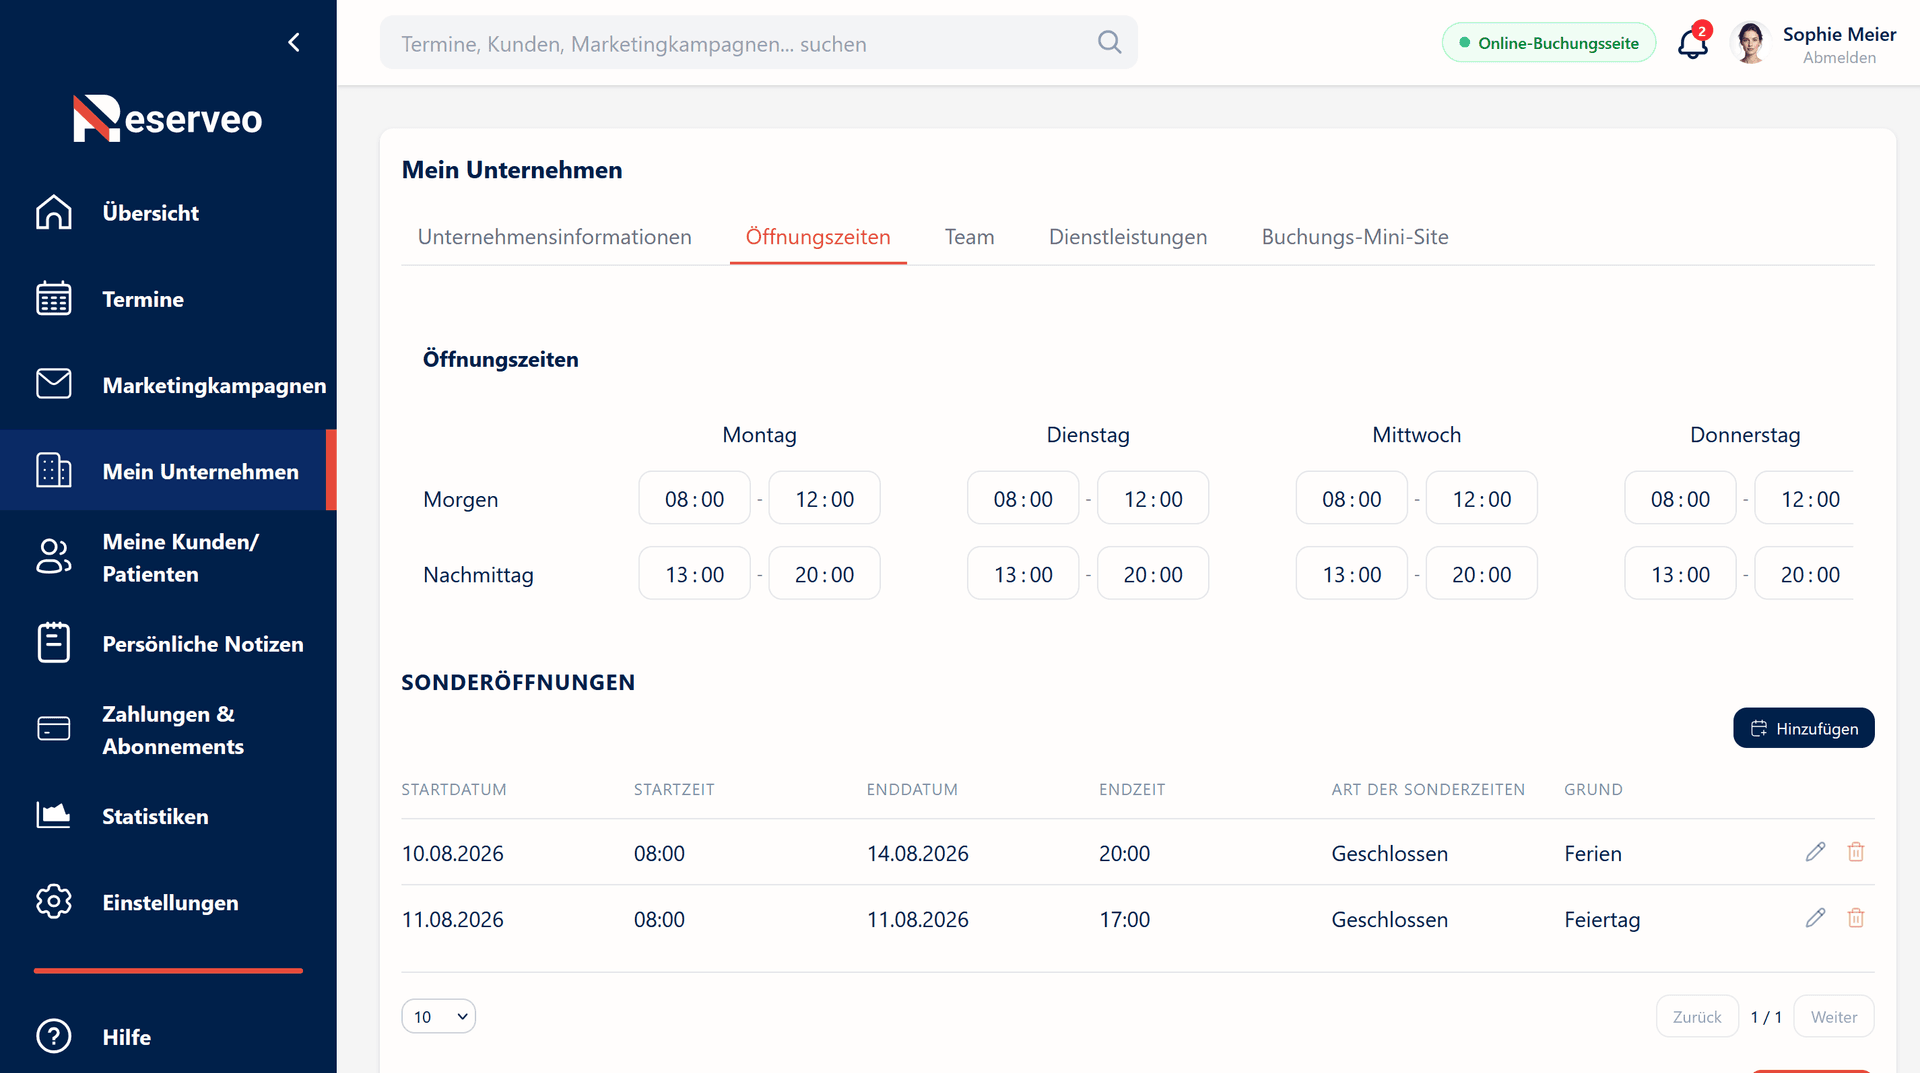Edit Montag Morgen start time 08:00
The image size is (1920, 1073).
click(x=694, y=498)
